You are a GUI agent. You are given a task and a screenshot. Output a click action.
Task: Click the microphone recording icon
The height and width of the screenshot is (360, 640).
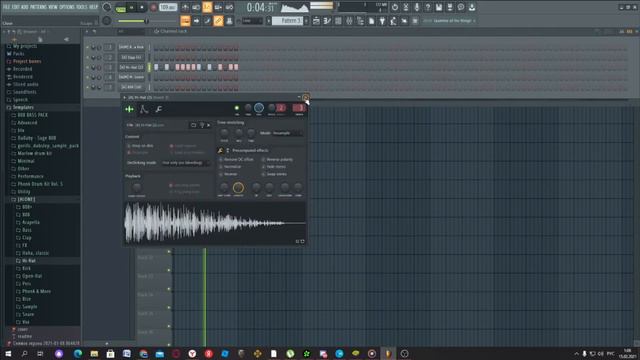[x=417, y=7]
